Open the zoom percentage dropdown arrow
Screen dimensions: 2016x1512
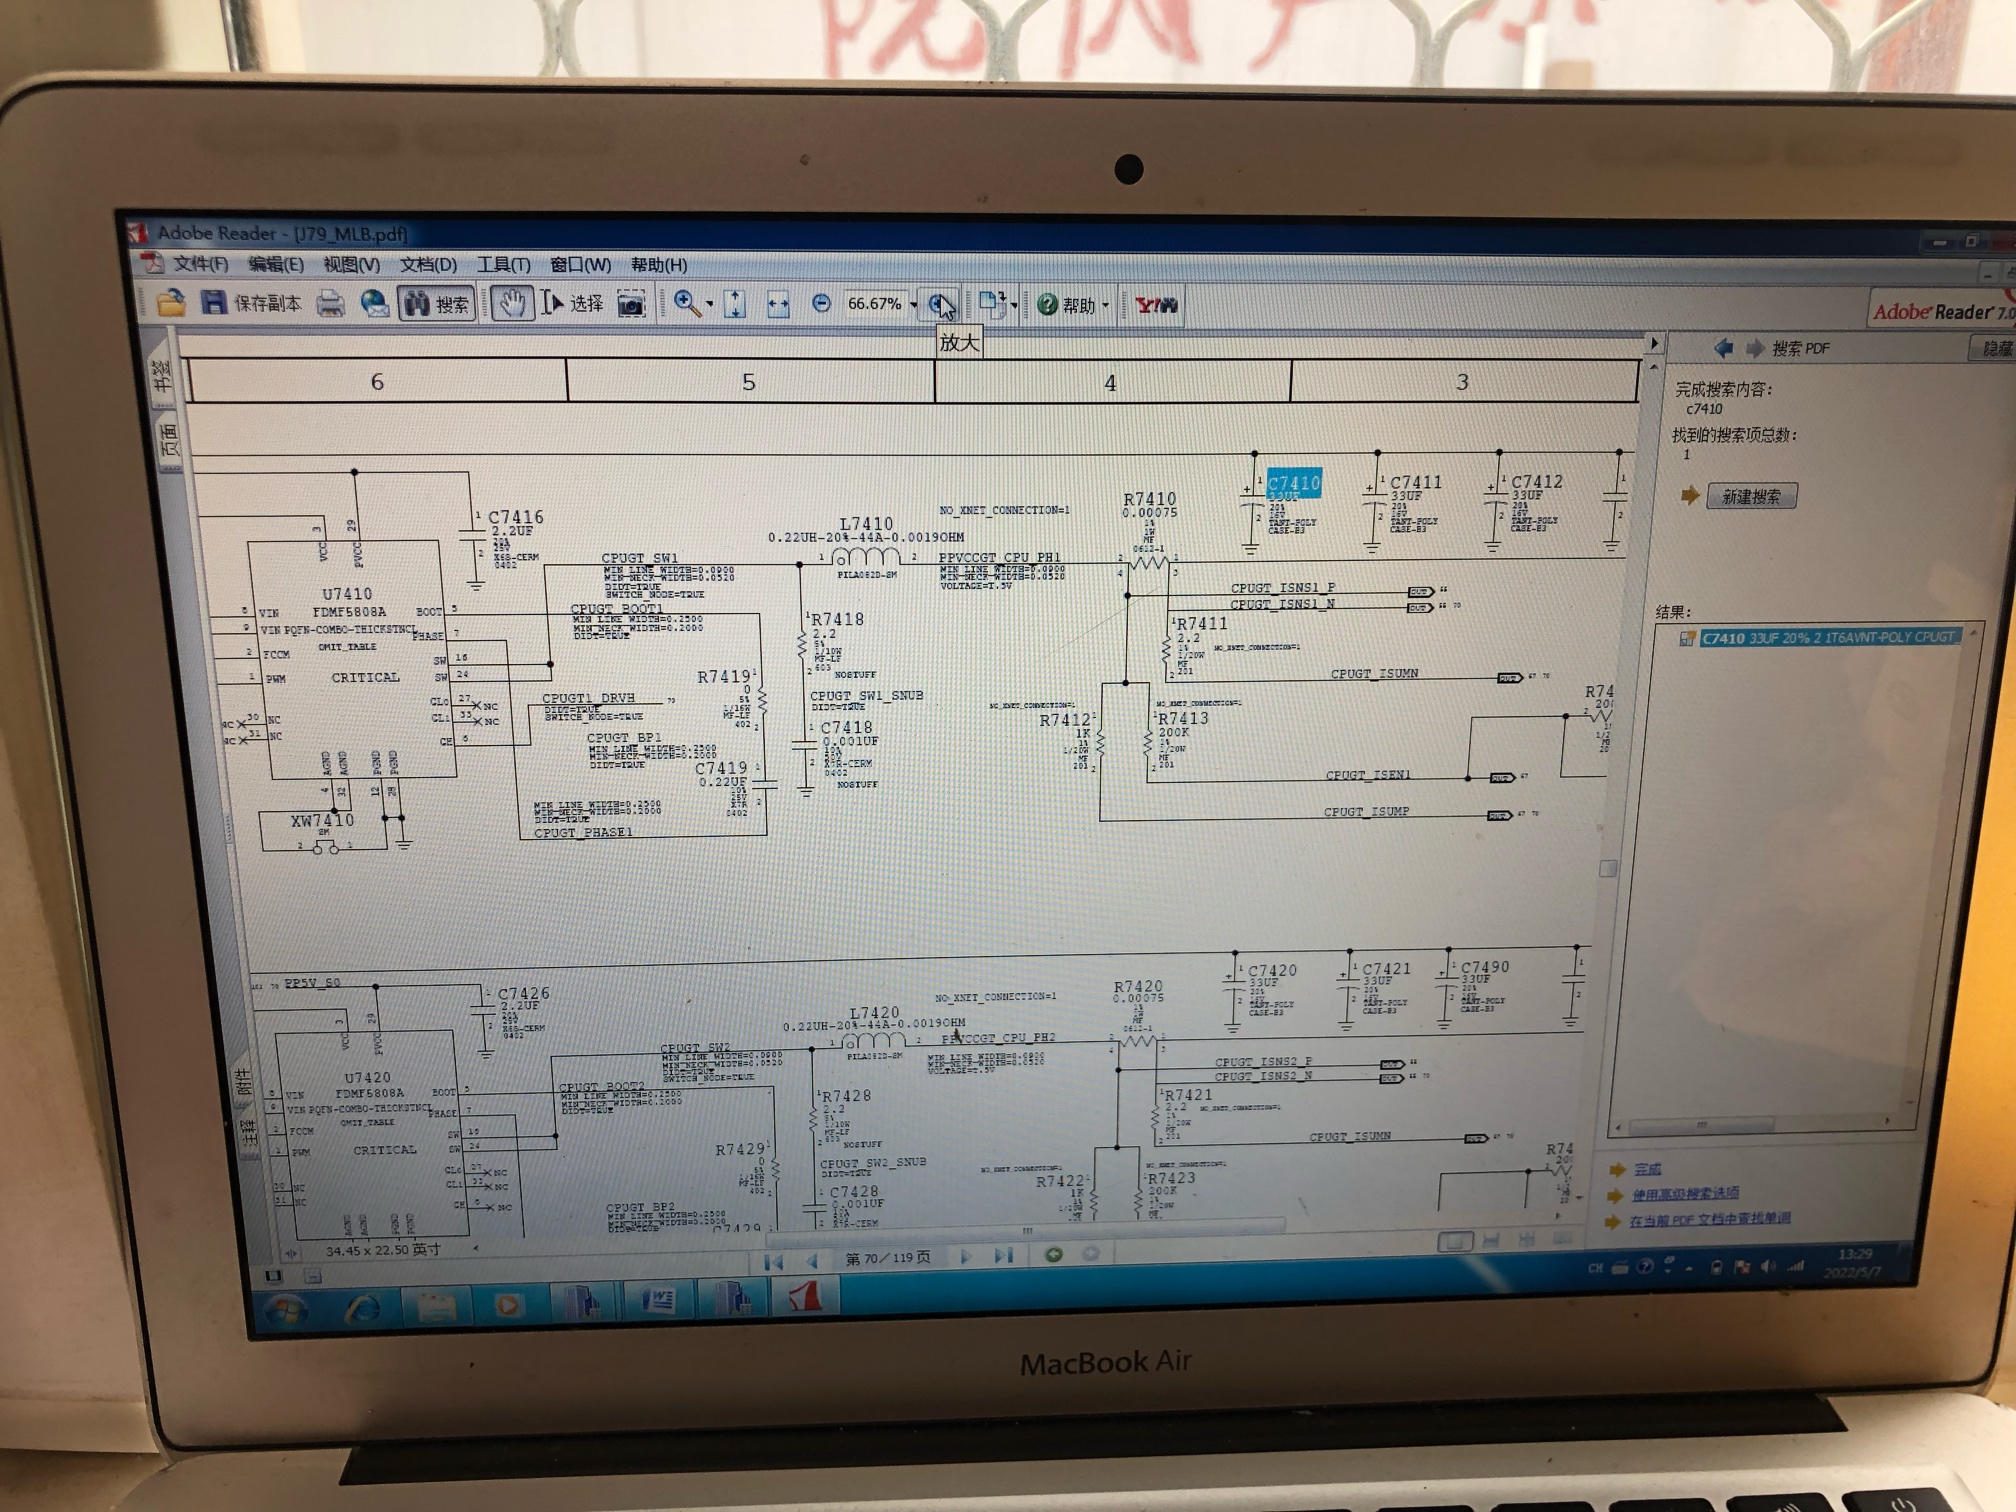(x=913, y=304)
